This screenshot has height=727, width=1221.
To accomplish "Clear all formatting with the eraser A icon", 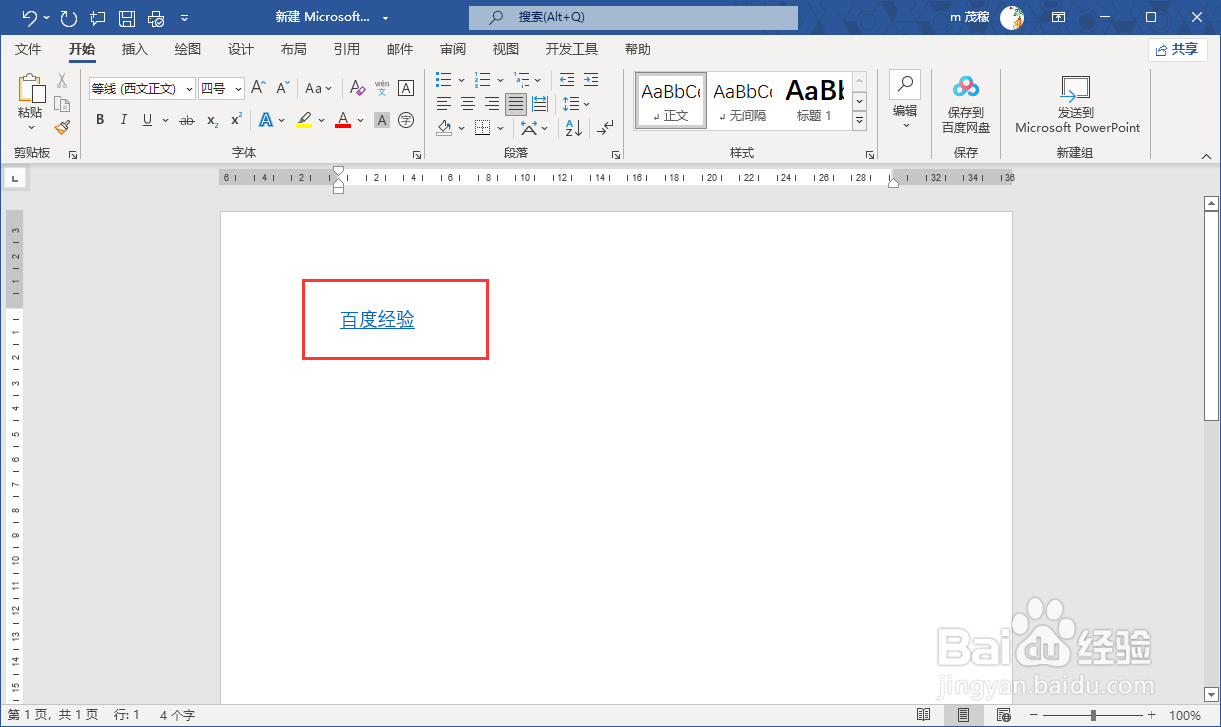I will tap(356, 88).
